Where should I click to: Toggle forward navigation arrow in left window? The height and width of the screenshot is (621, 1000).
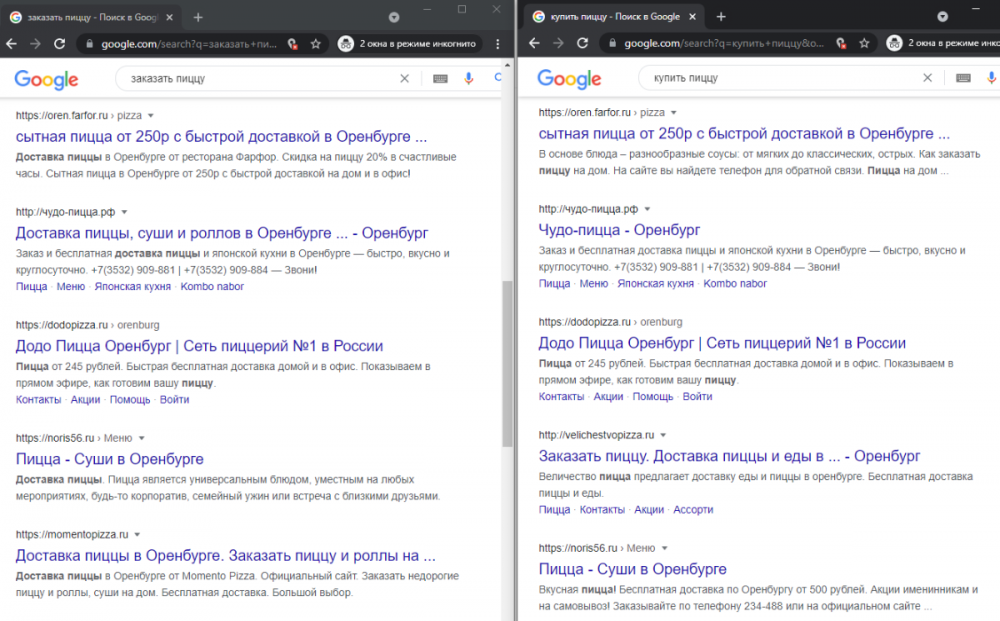coord(35,43)
